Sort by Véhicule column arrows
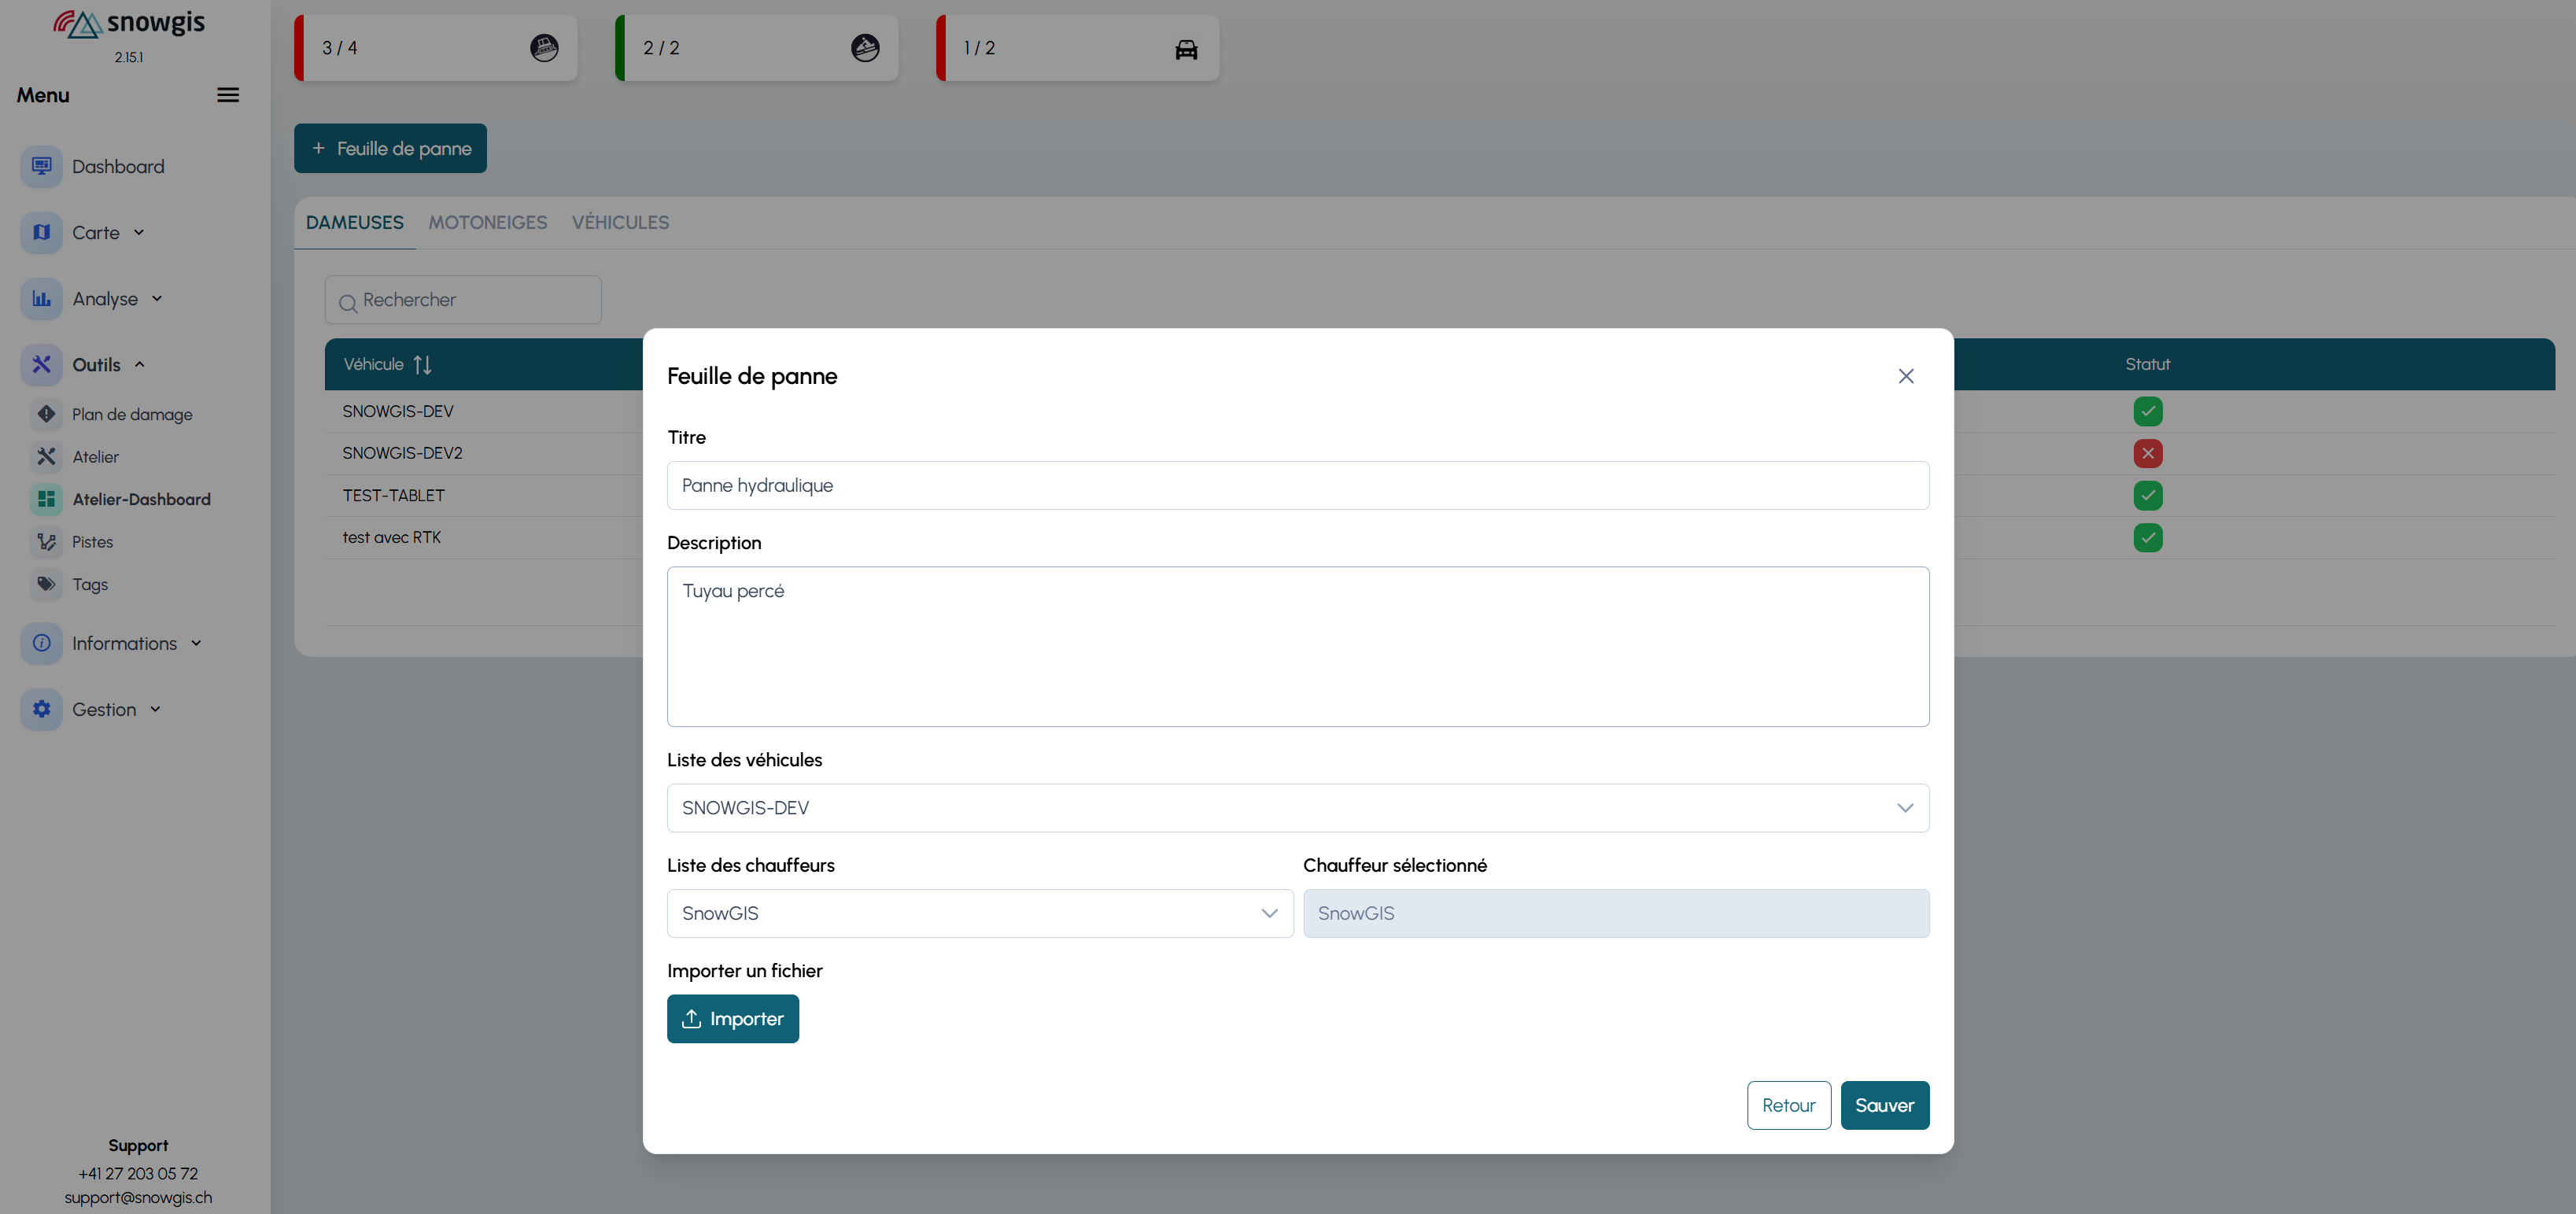 pyautogui.click(x=422, y=365)
